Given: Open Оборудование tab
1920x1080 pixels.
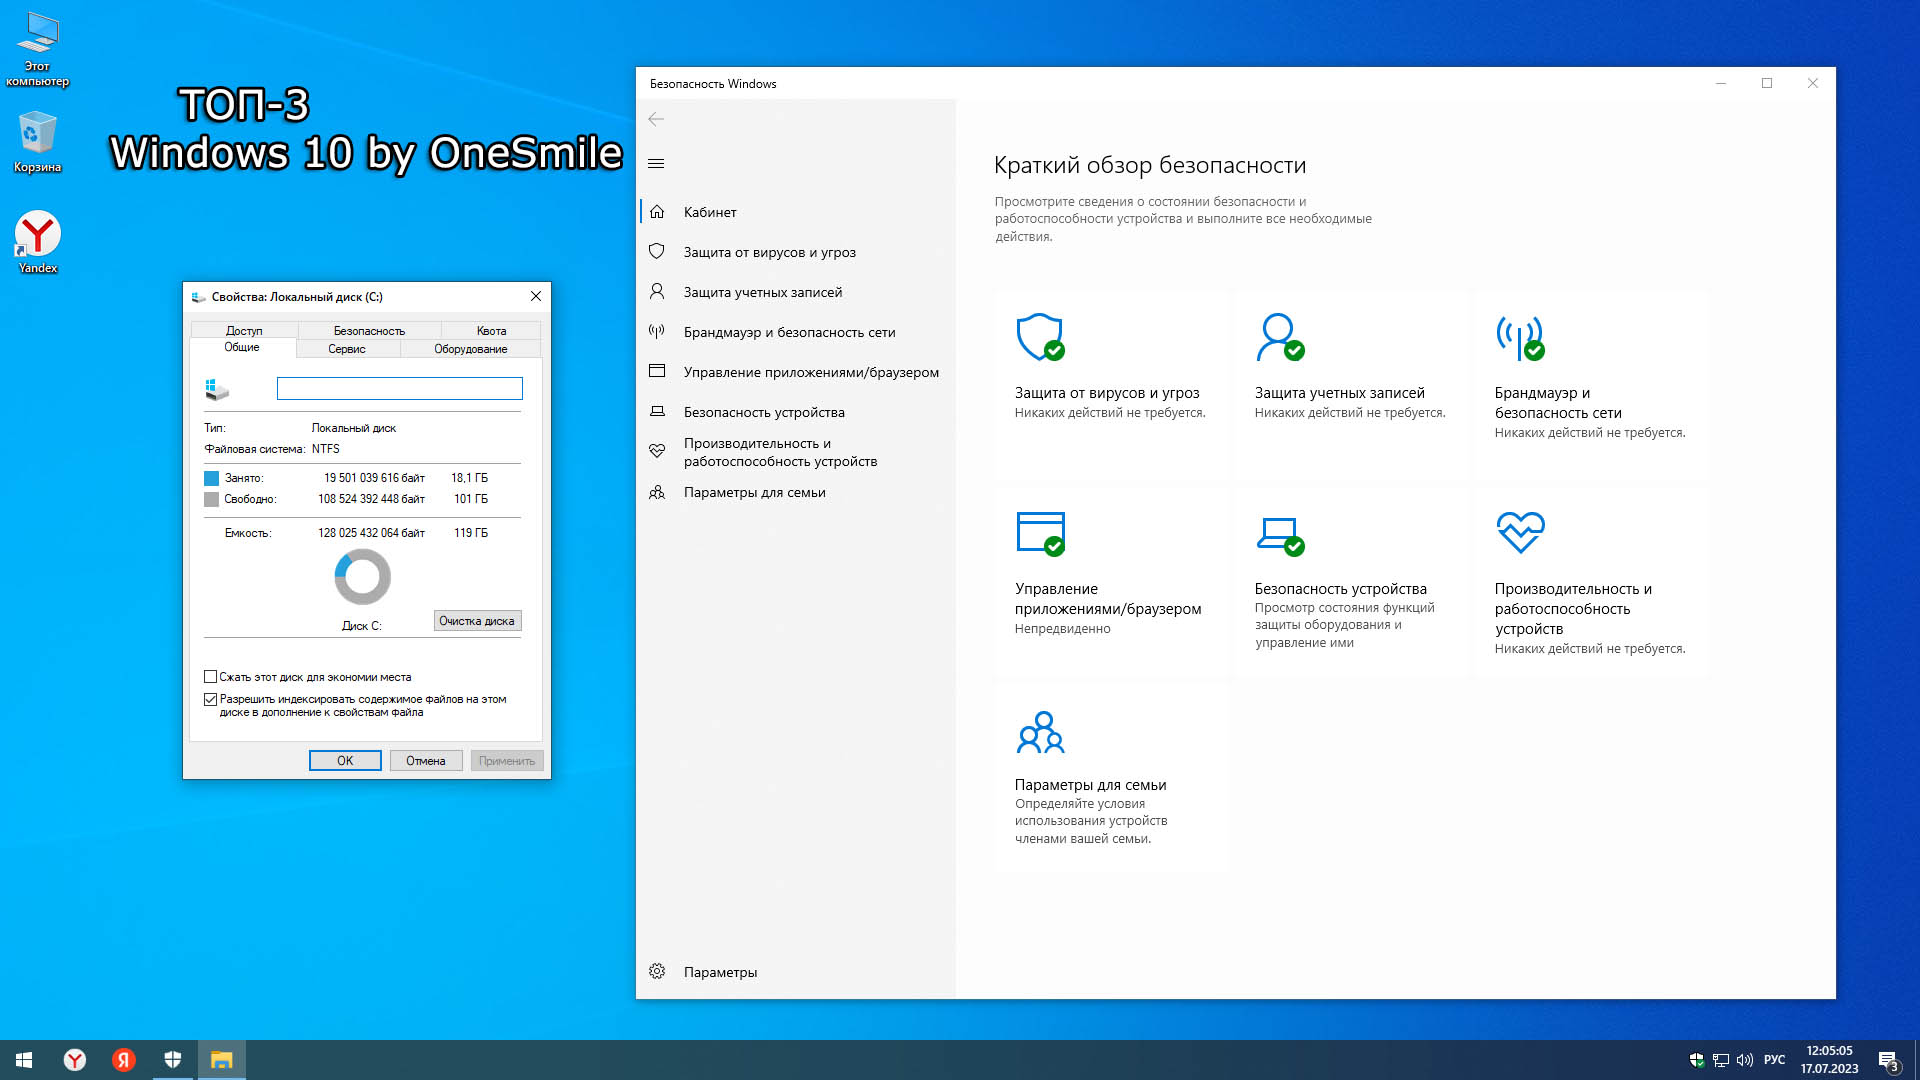Looking at the screenshot, I should click(470, 349).
